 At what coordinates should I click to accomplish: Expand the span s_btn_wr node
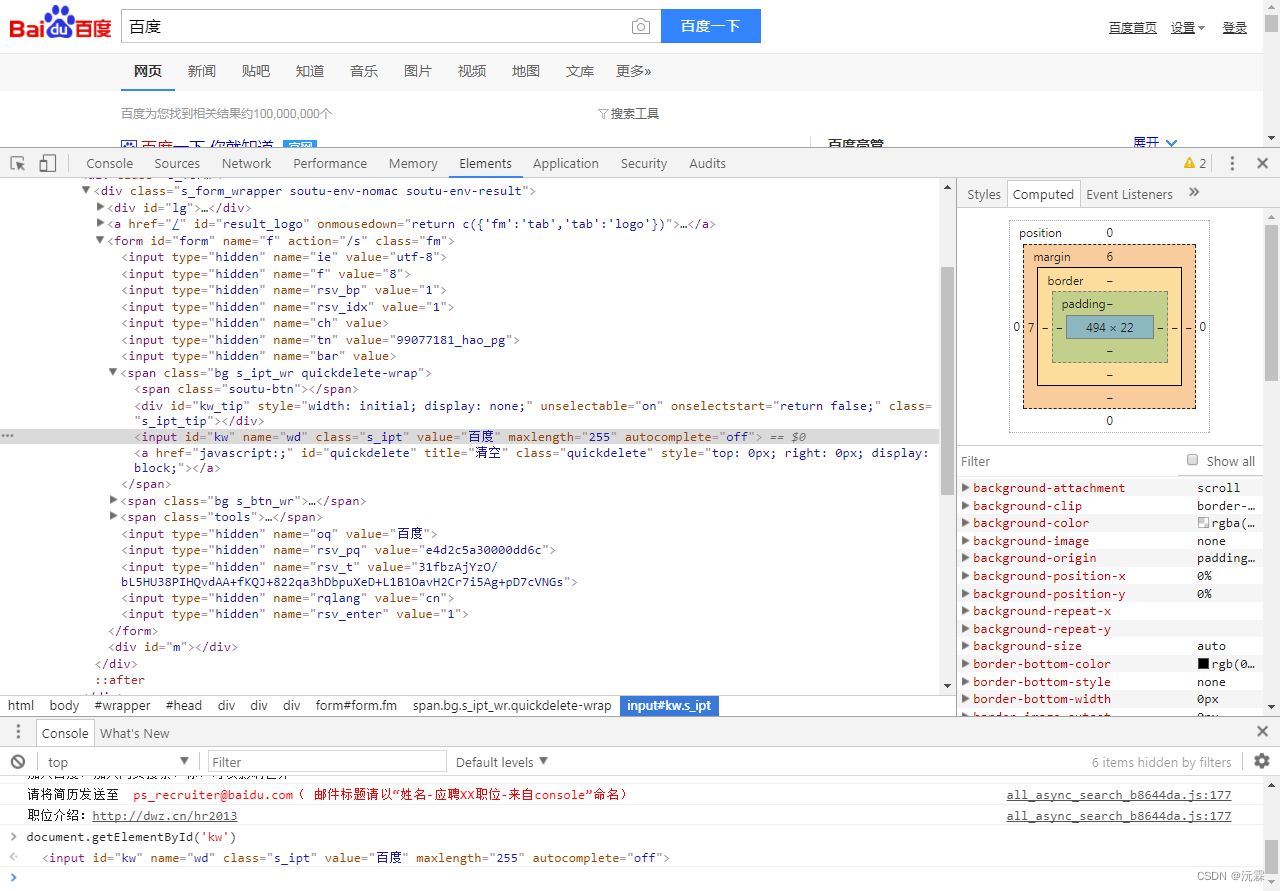point(113,501)
